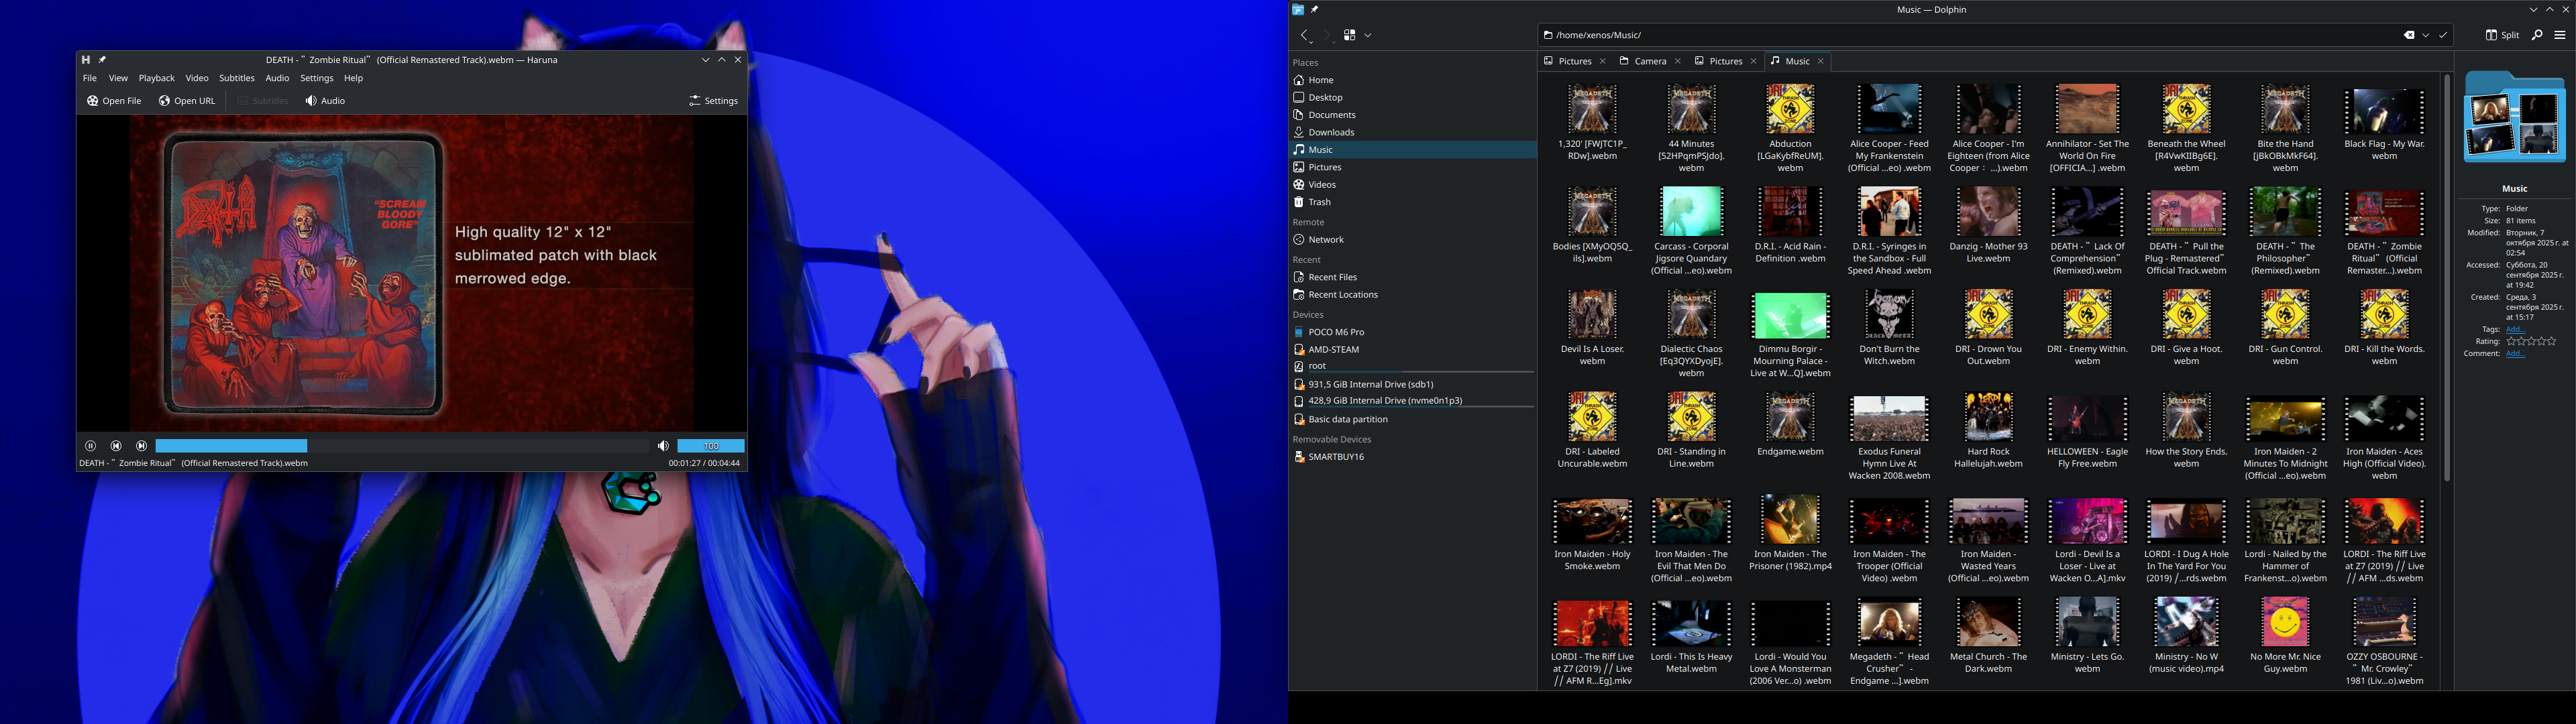
Task: Toggle Split view in Dolphin
Action: pos(2502,35)
